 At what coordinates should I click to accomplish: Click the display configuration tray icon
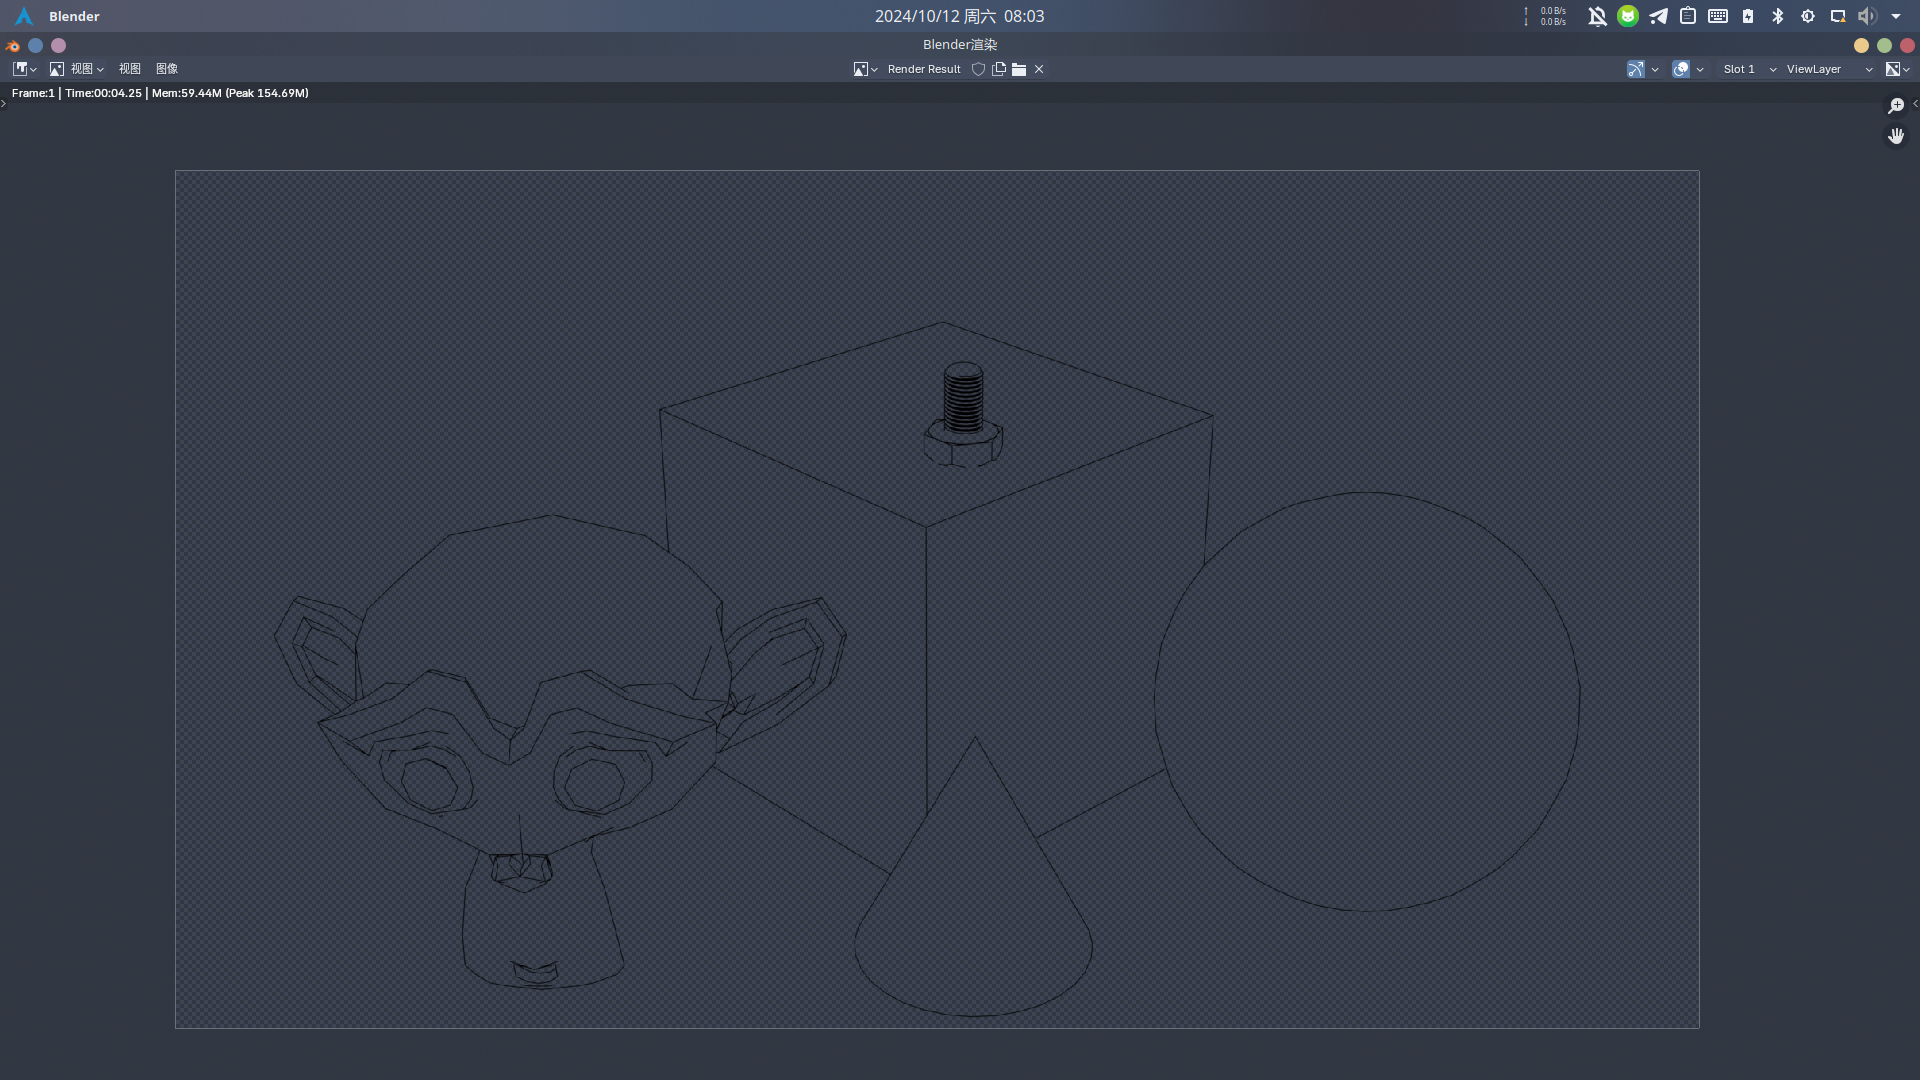coord(1838,16)
